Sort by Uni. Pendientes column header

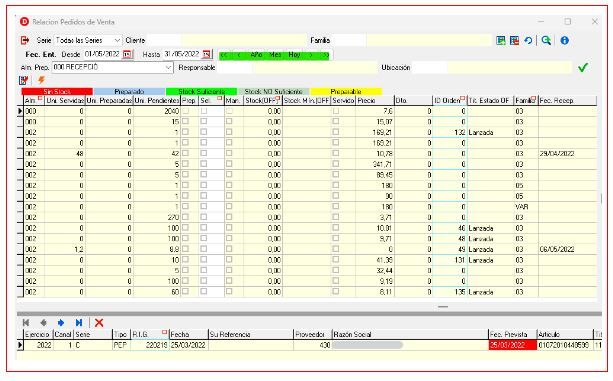coord(157,101)
